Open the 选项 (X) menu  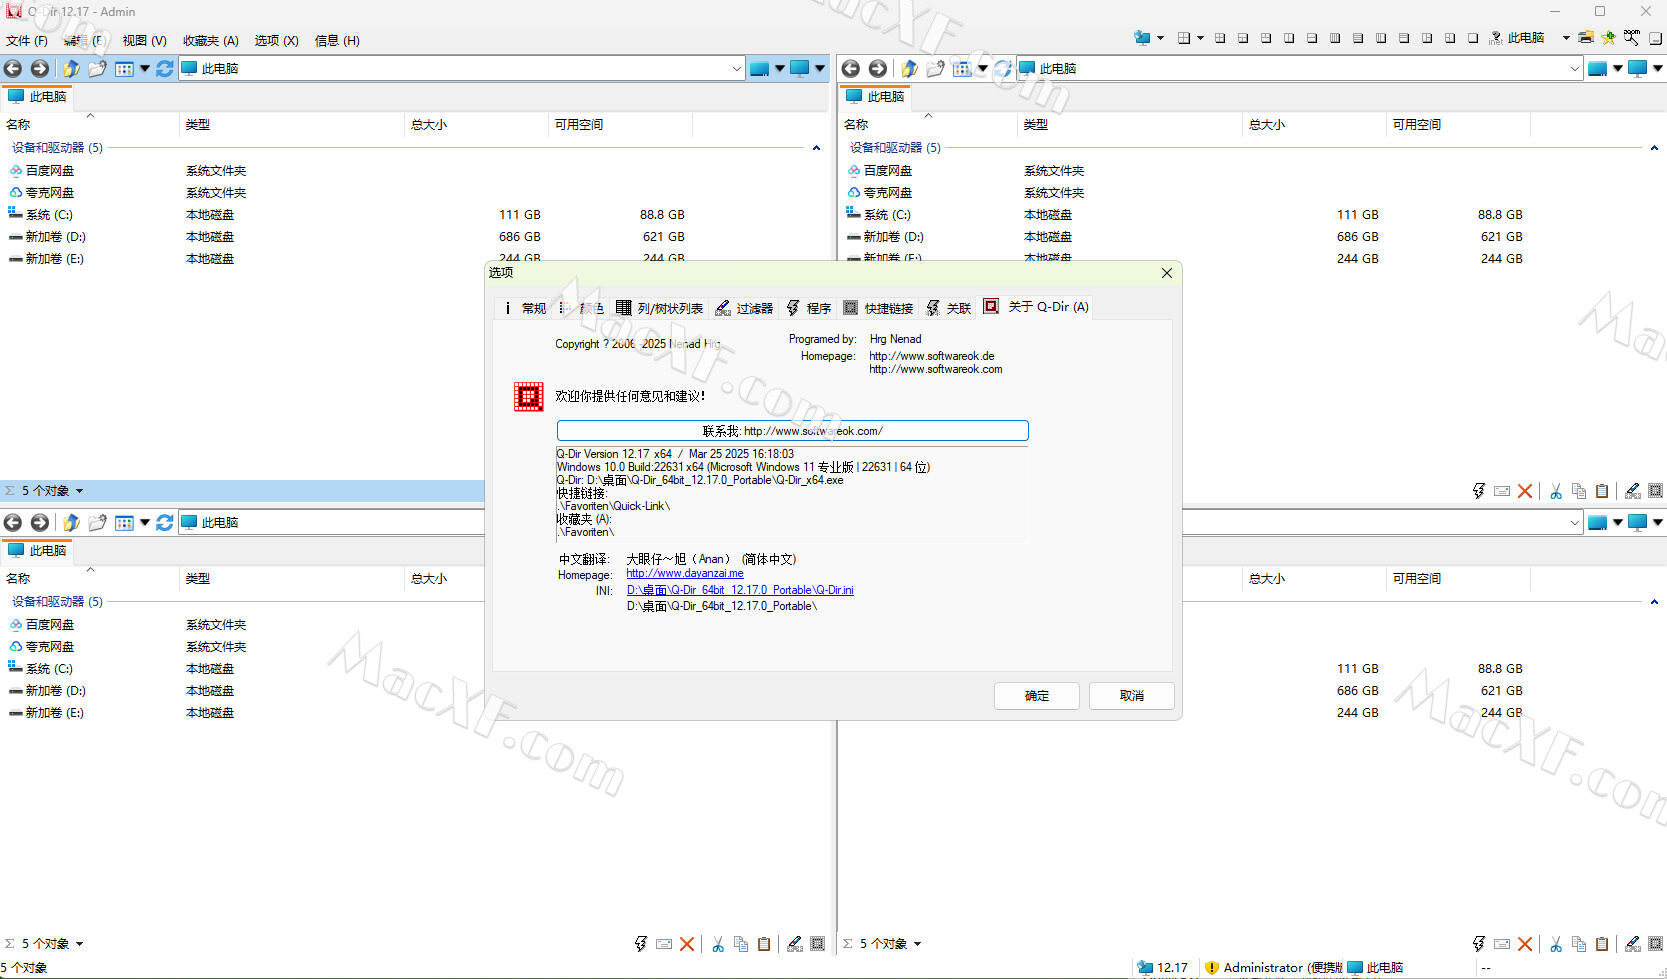tap(277, 41)
